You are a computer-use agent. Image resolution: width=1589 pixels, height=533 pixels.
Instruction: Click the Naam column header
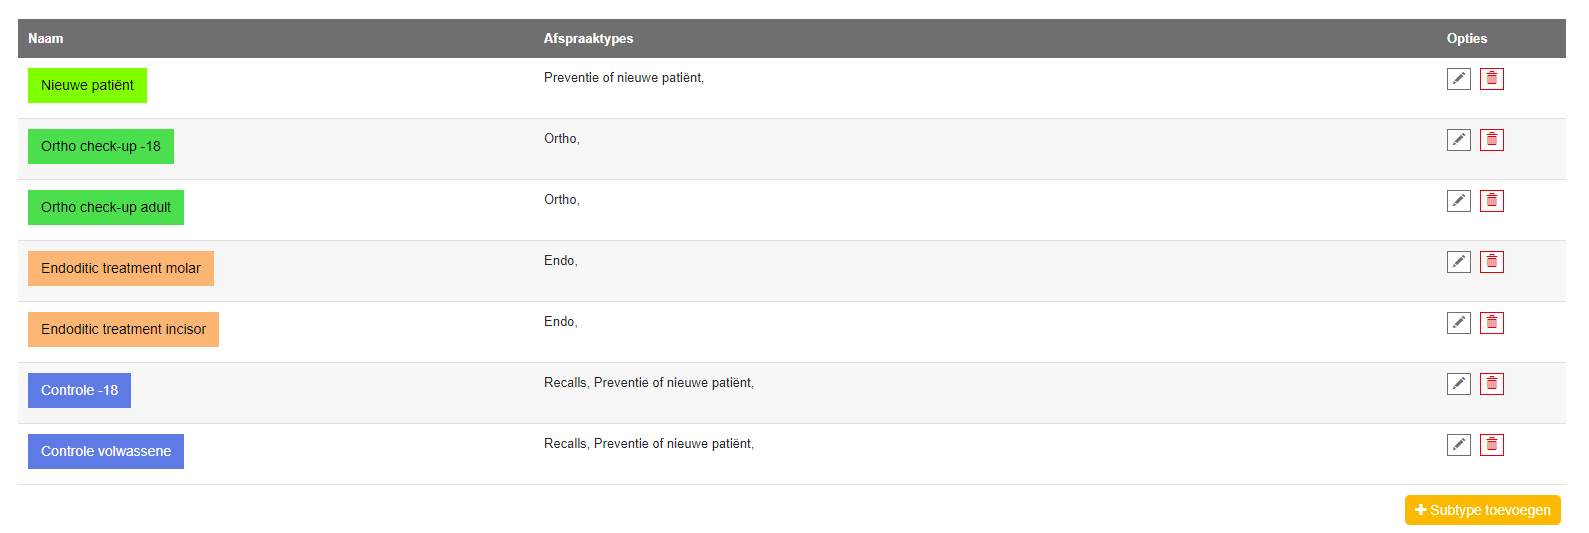point(46,39)
